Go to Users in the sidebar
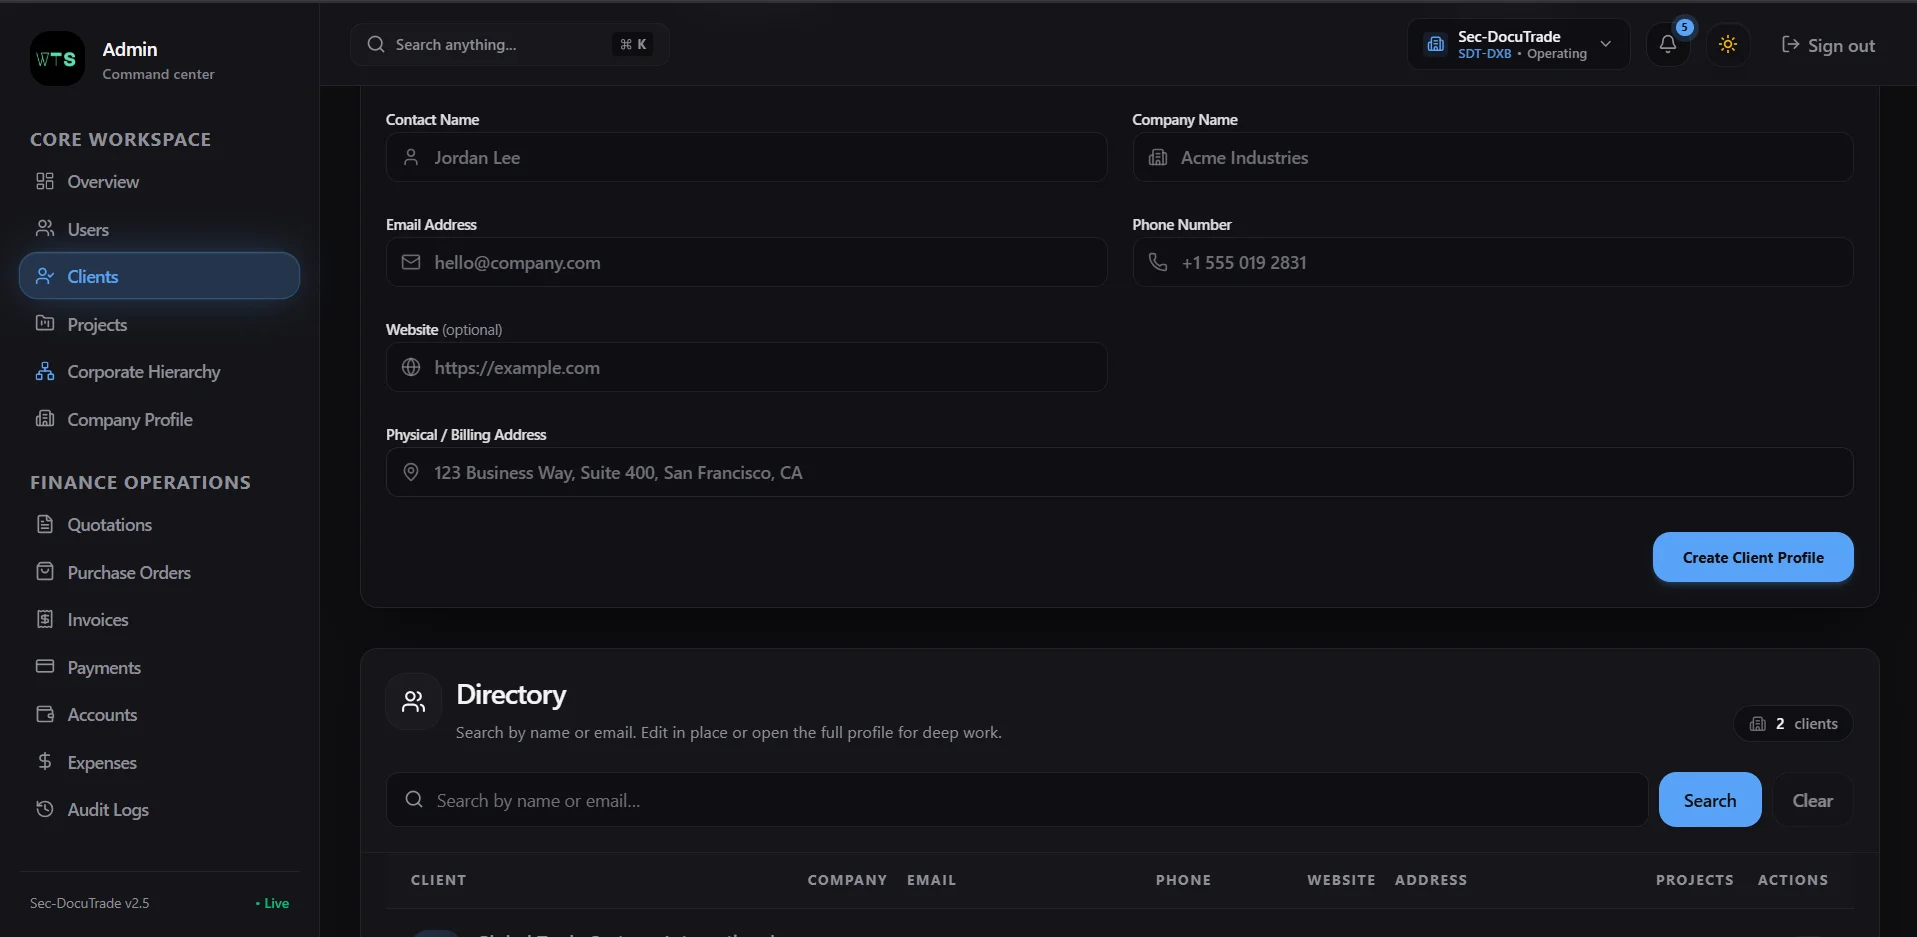Screen dimensions: 1917x937 (160, 229)
